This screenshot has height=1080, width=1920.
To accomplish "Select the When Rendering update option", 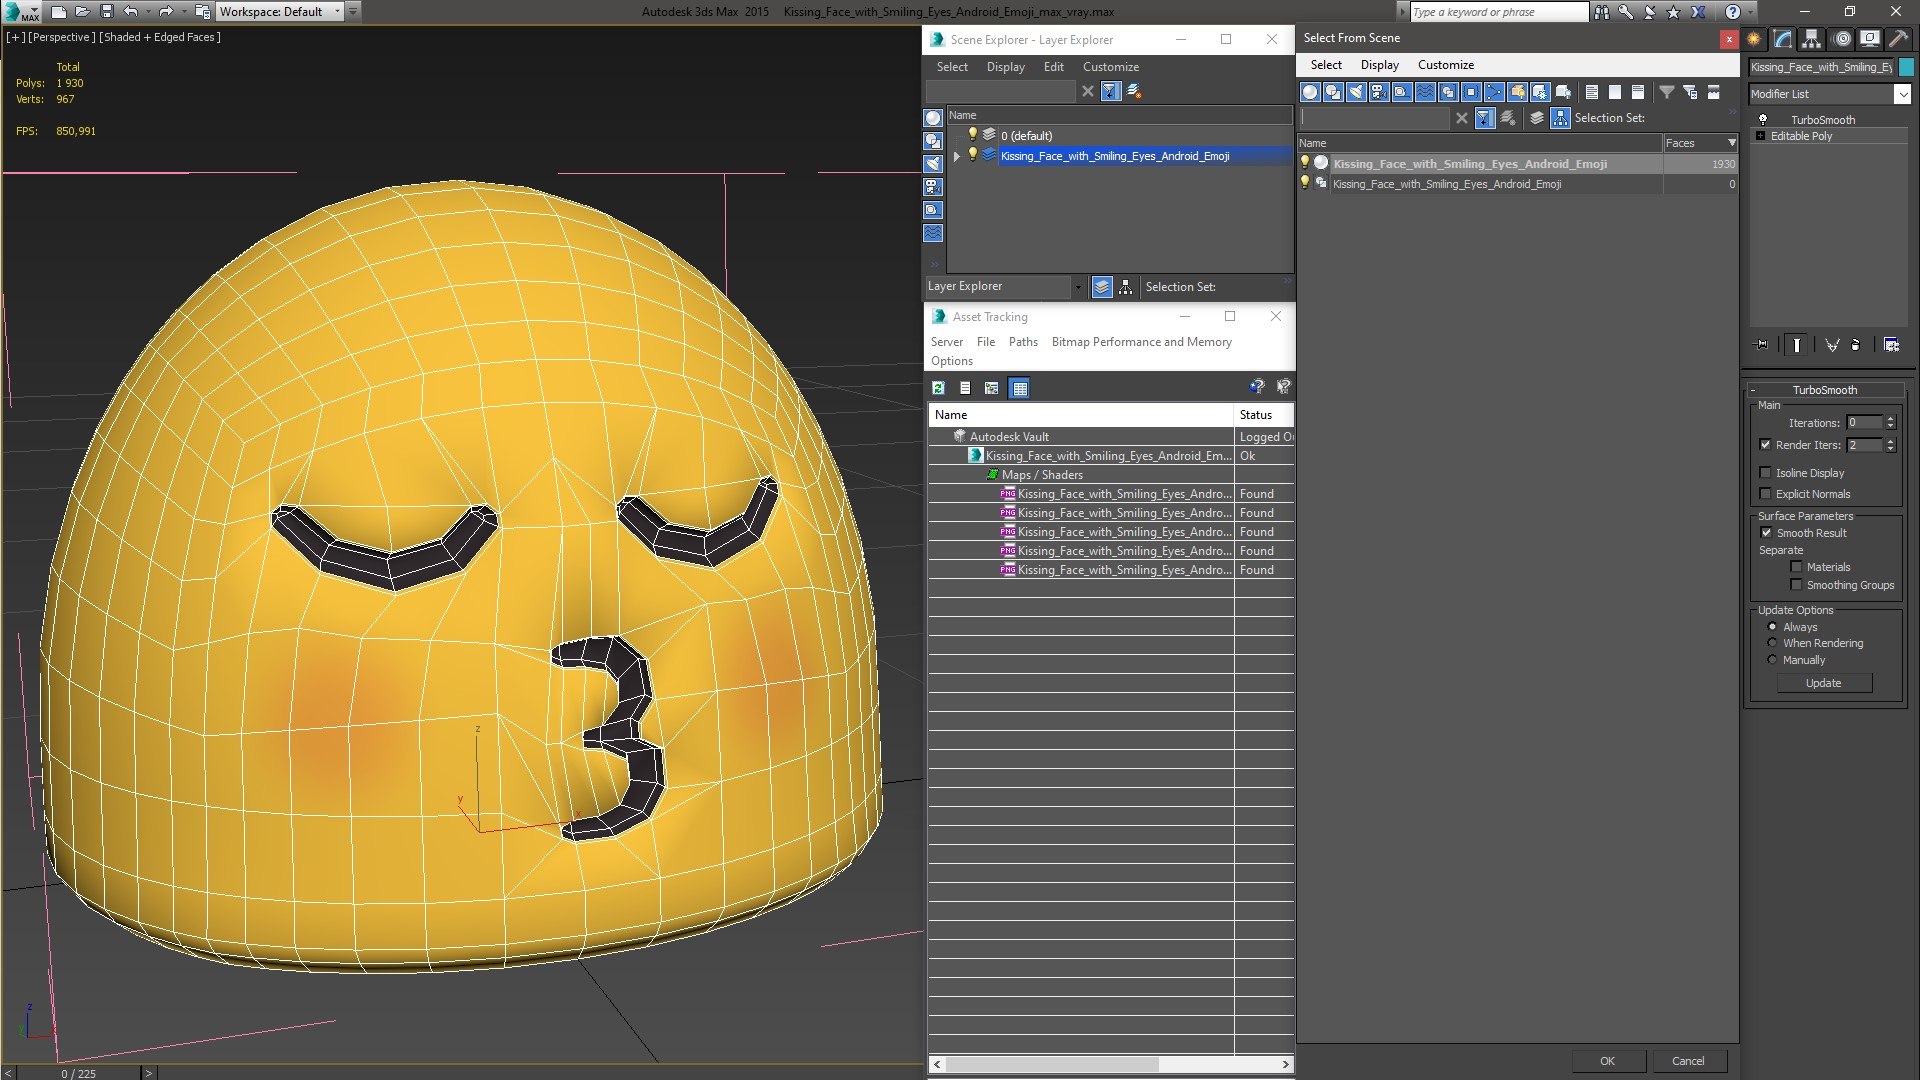I will coord(1772,643).
